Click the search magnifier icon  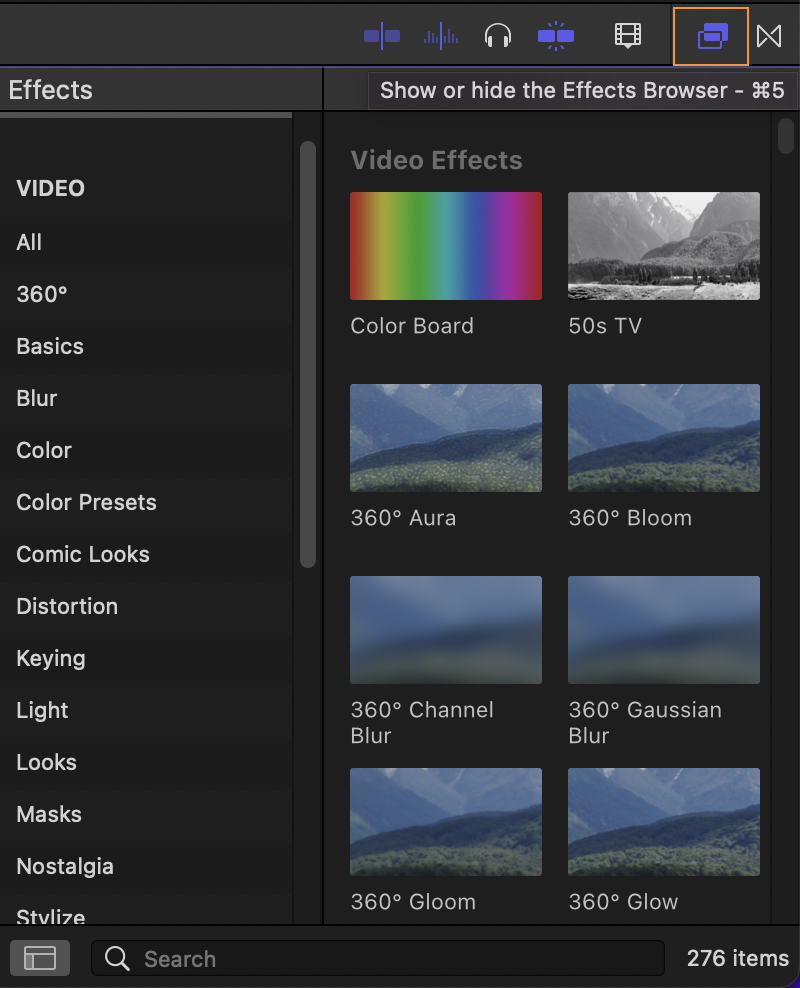point(117,958)
